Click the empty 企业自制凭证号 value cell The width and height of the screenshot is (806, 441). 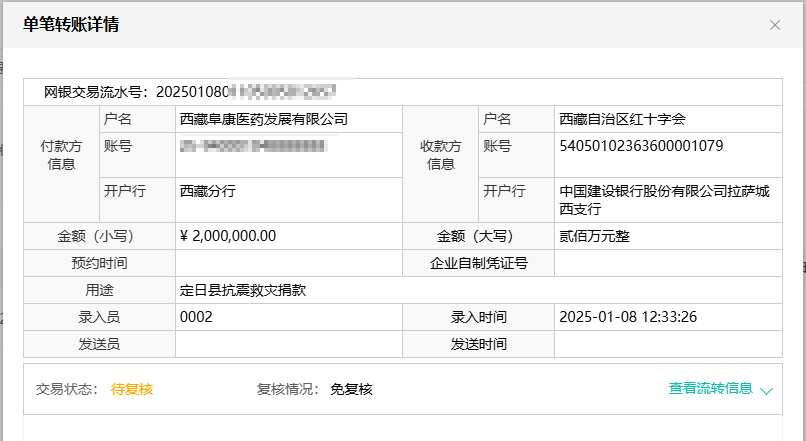[668, 264]
